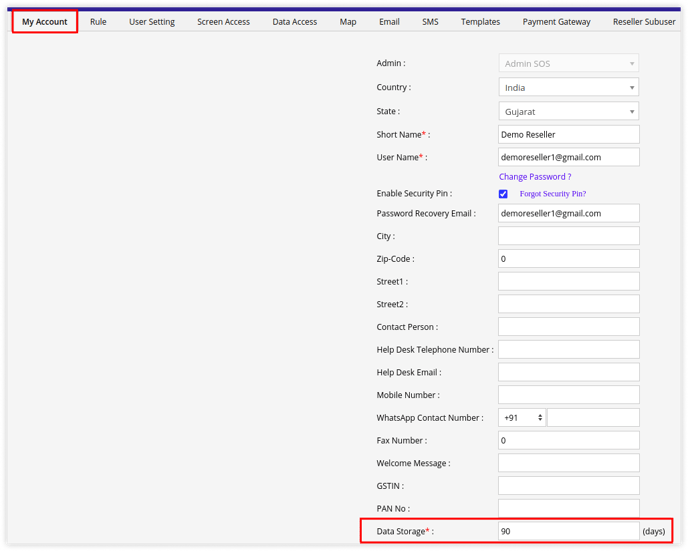Select the Data Access tab
688x551 pixels.
[295, 21]
